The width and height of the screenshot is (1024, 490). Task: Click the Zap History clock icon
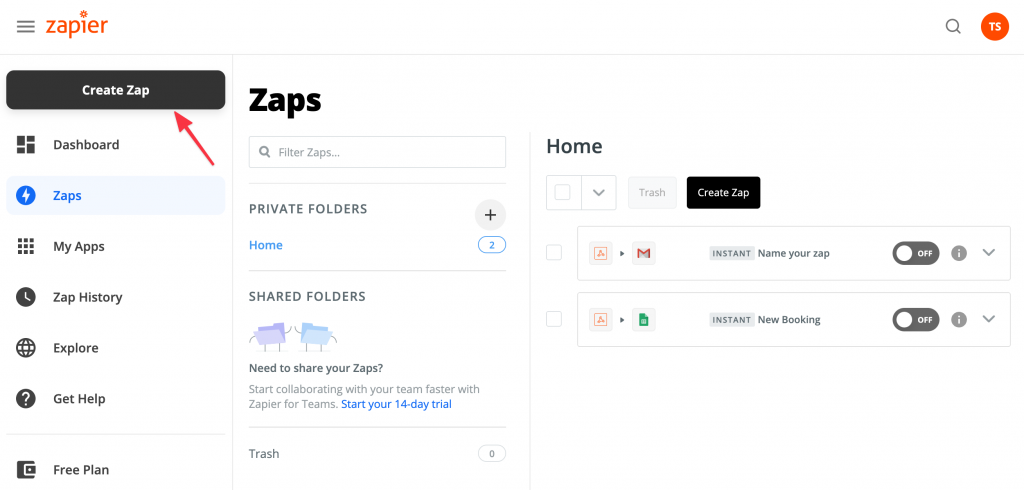click(25, 297)
